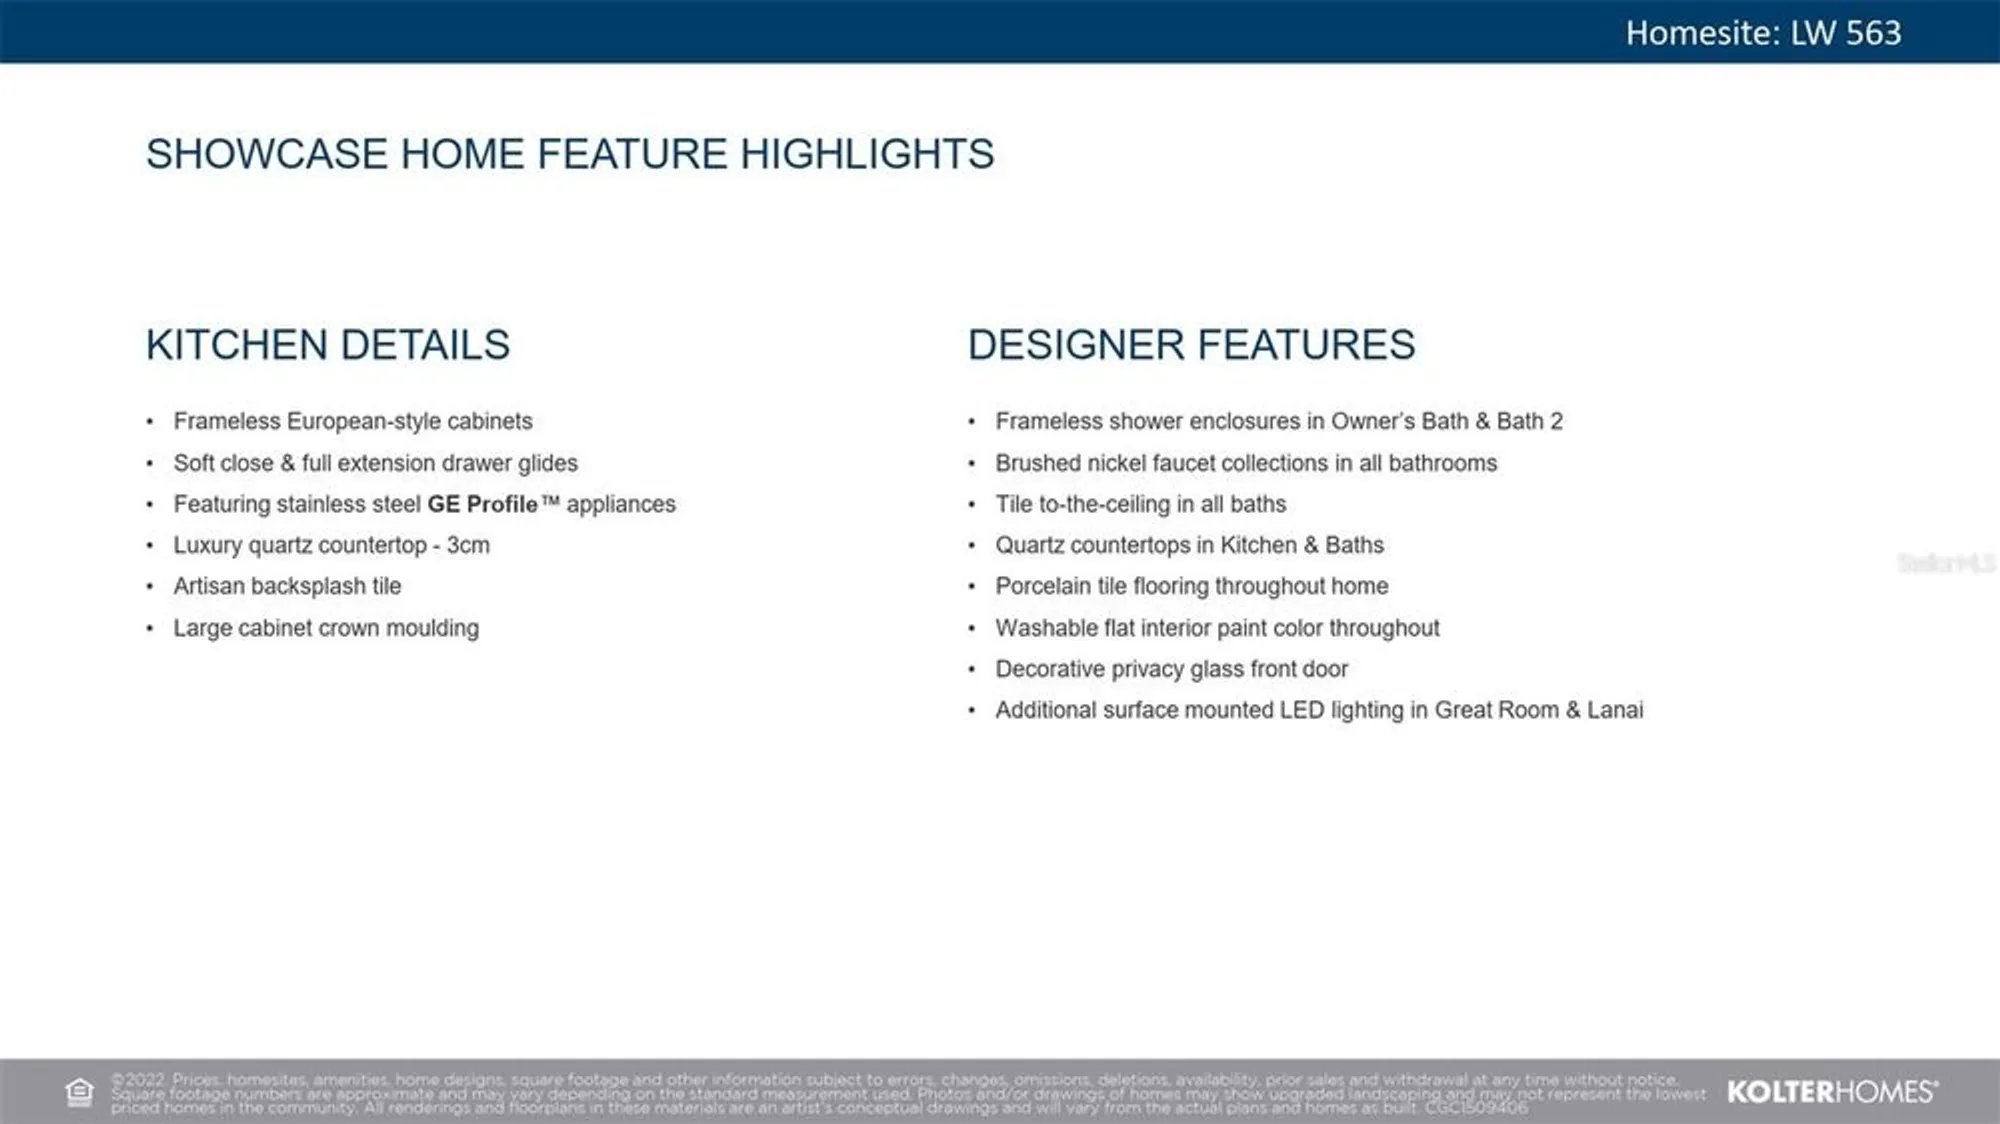Click Brushed nickel faucet collections line
Viewport: 2000px width, 1124px height.
(1245, 463)
